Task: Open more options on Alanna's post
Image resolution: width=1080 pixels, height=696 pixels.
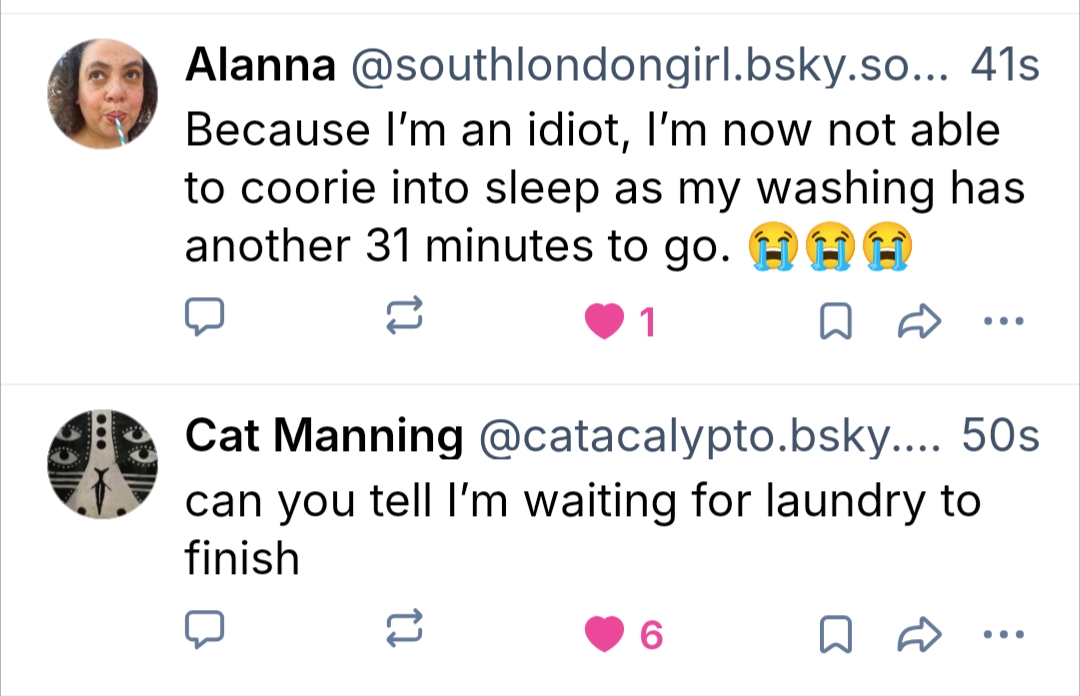Action: [x=1003, y=321]
